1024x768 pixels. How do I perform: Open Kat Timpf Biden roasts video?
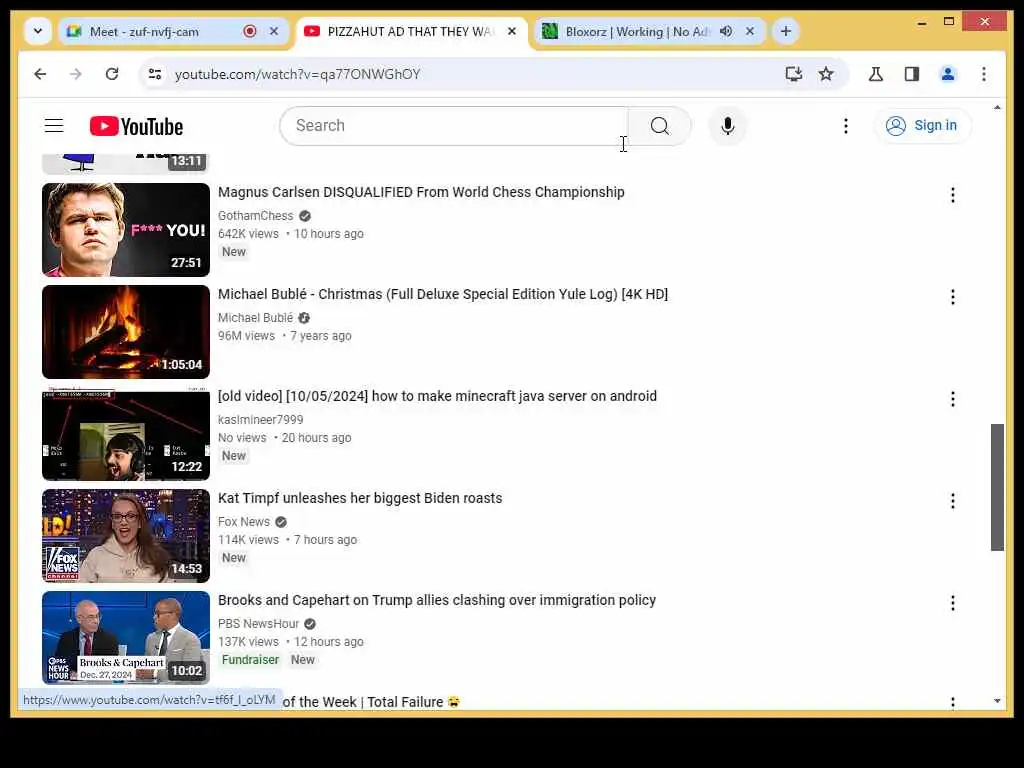click(360, 498)
